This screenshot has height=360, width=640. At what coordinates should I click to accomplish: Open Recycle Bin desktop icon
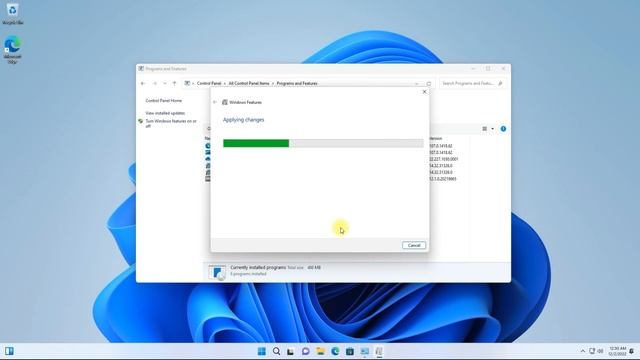click(x=13, y=13)
